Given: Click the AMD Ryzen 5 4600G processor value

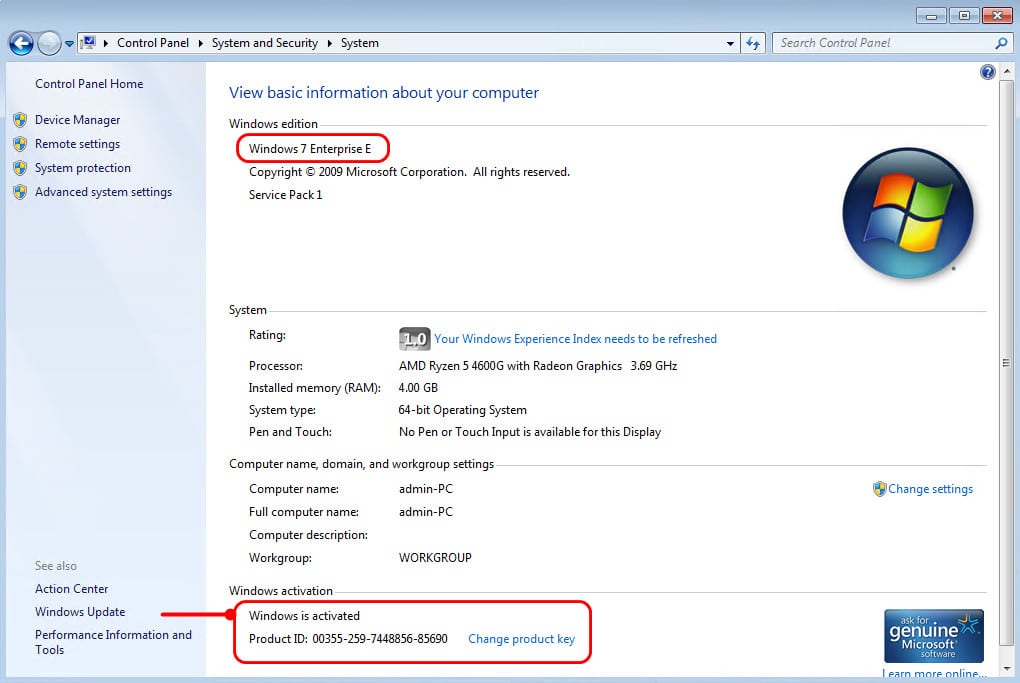Looking at the screenshot, I should pyautogui.click(x=538, y=366).
